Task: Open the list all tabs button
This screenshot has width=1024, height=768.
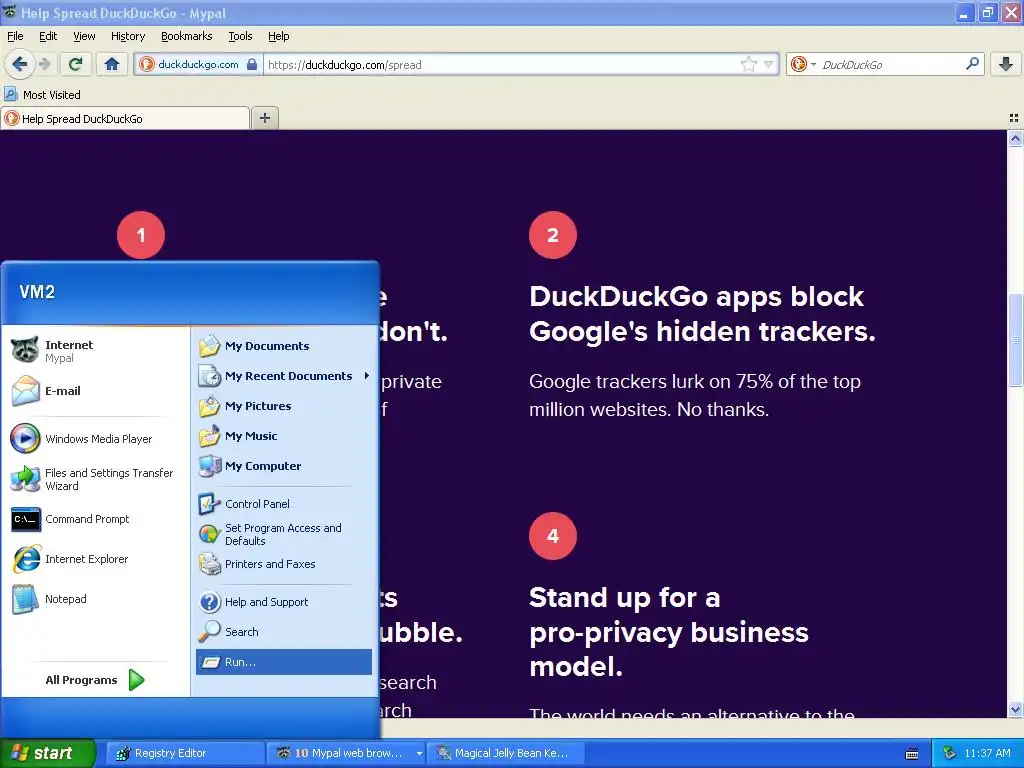Action: pyautogui.click(x=1014, y=118)
